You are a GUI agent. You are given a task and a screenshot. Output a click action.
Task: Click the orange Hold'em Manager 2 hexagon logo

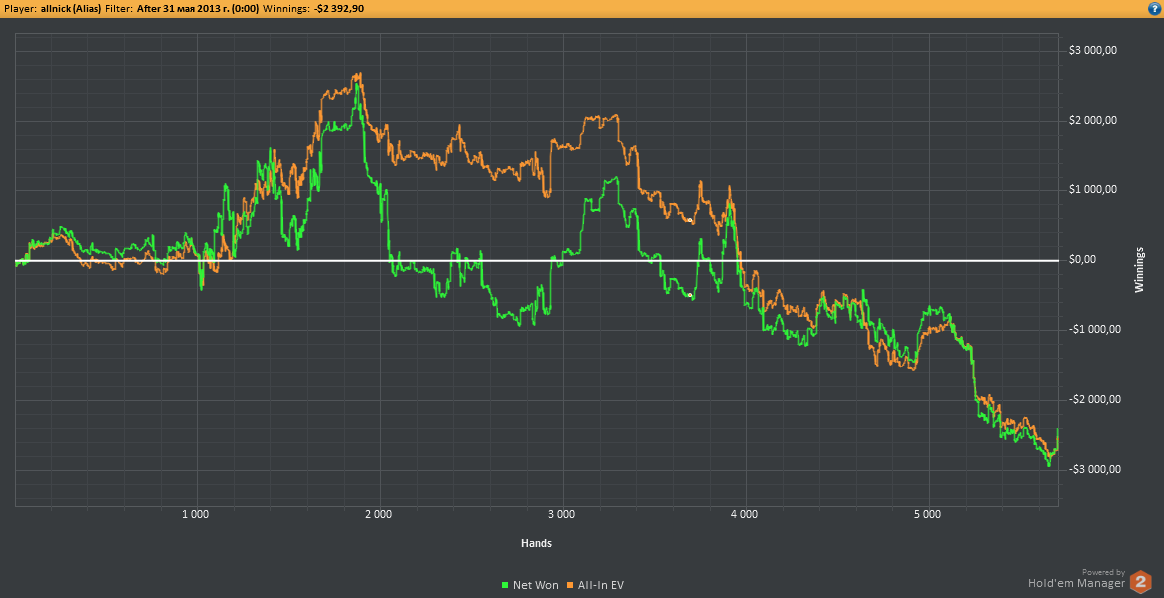coord(1140,581)
